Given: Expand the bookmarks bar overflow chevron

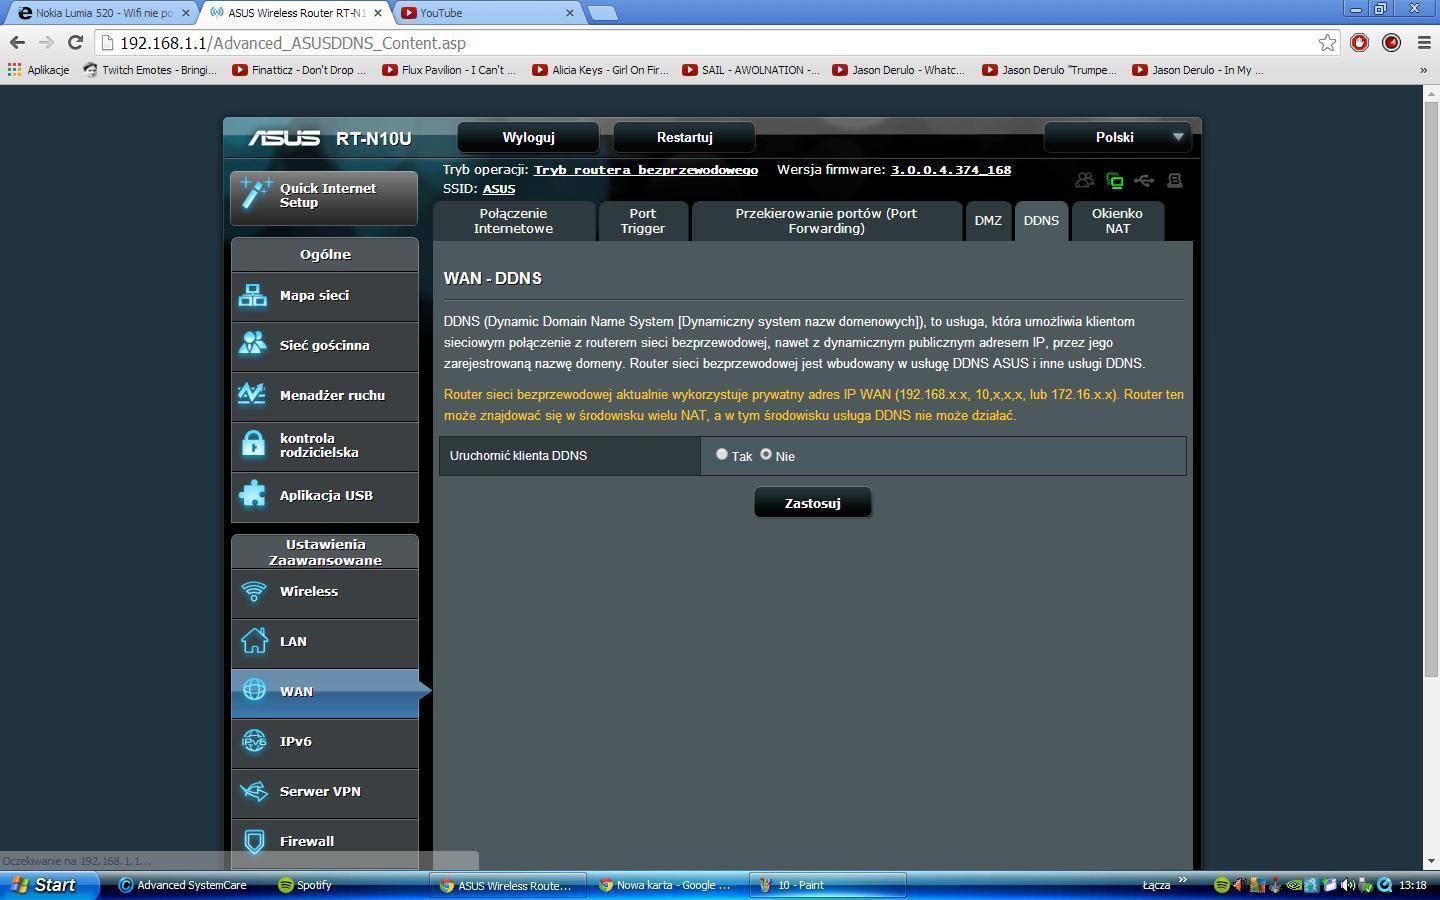Looking at the screenshot, I should (x=1423, y=70).
